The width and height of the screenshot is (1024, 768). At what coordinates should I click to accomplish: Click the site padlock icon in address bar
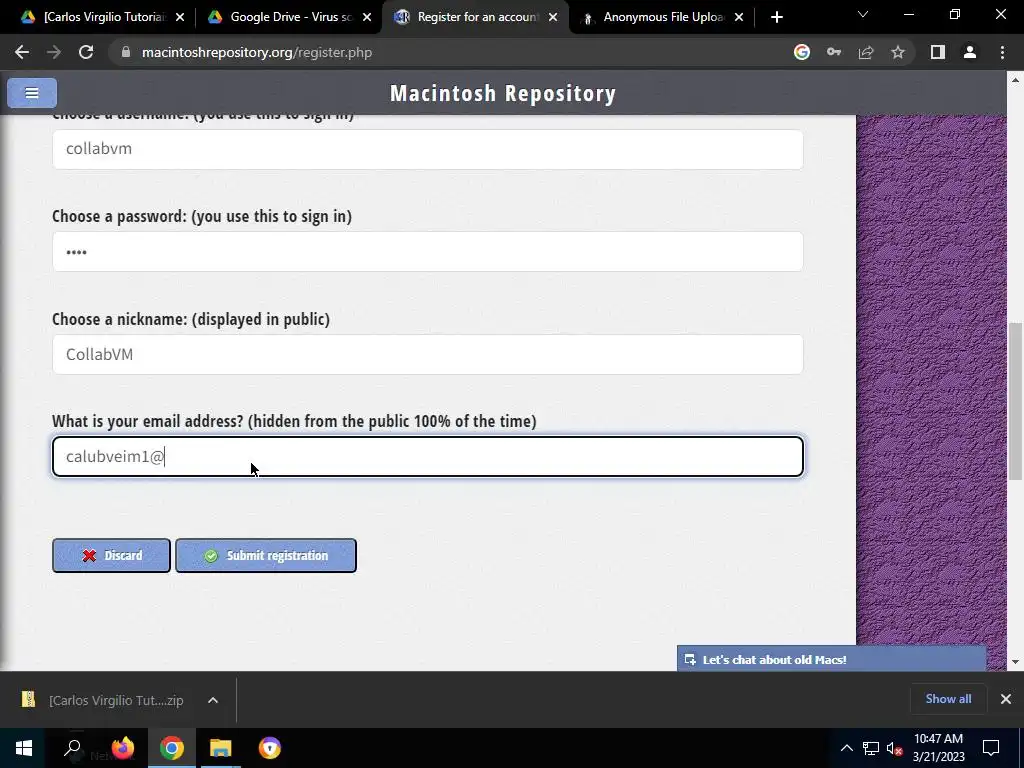coord(126,52)
